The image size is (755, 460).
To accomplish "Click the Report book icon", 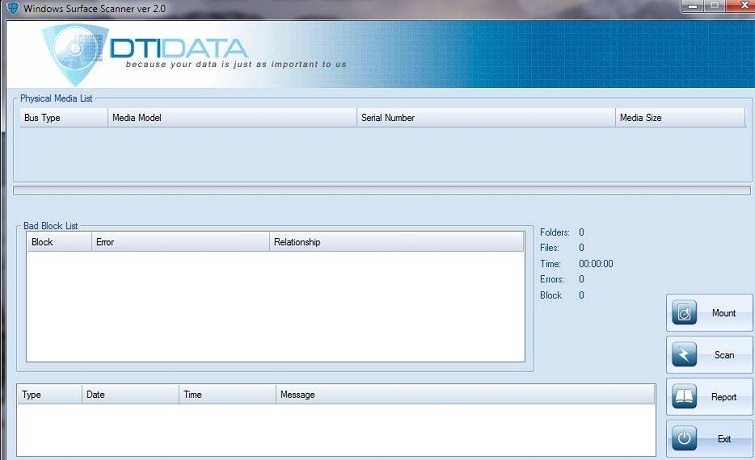I will [685, 397].
